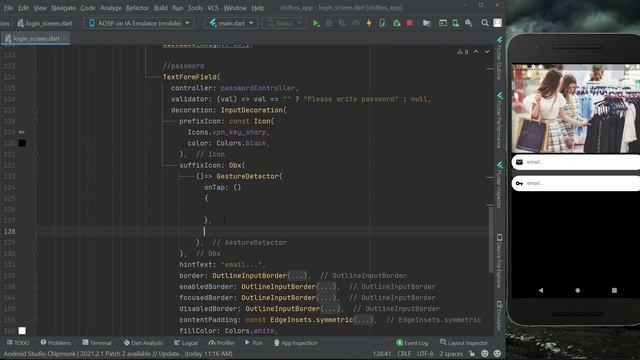Open the Dart Analysis tool window
The height and width of the screenshot is (360, 640).
[x=143, y=343]
